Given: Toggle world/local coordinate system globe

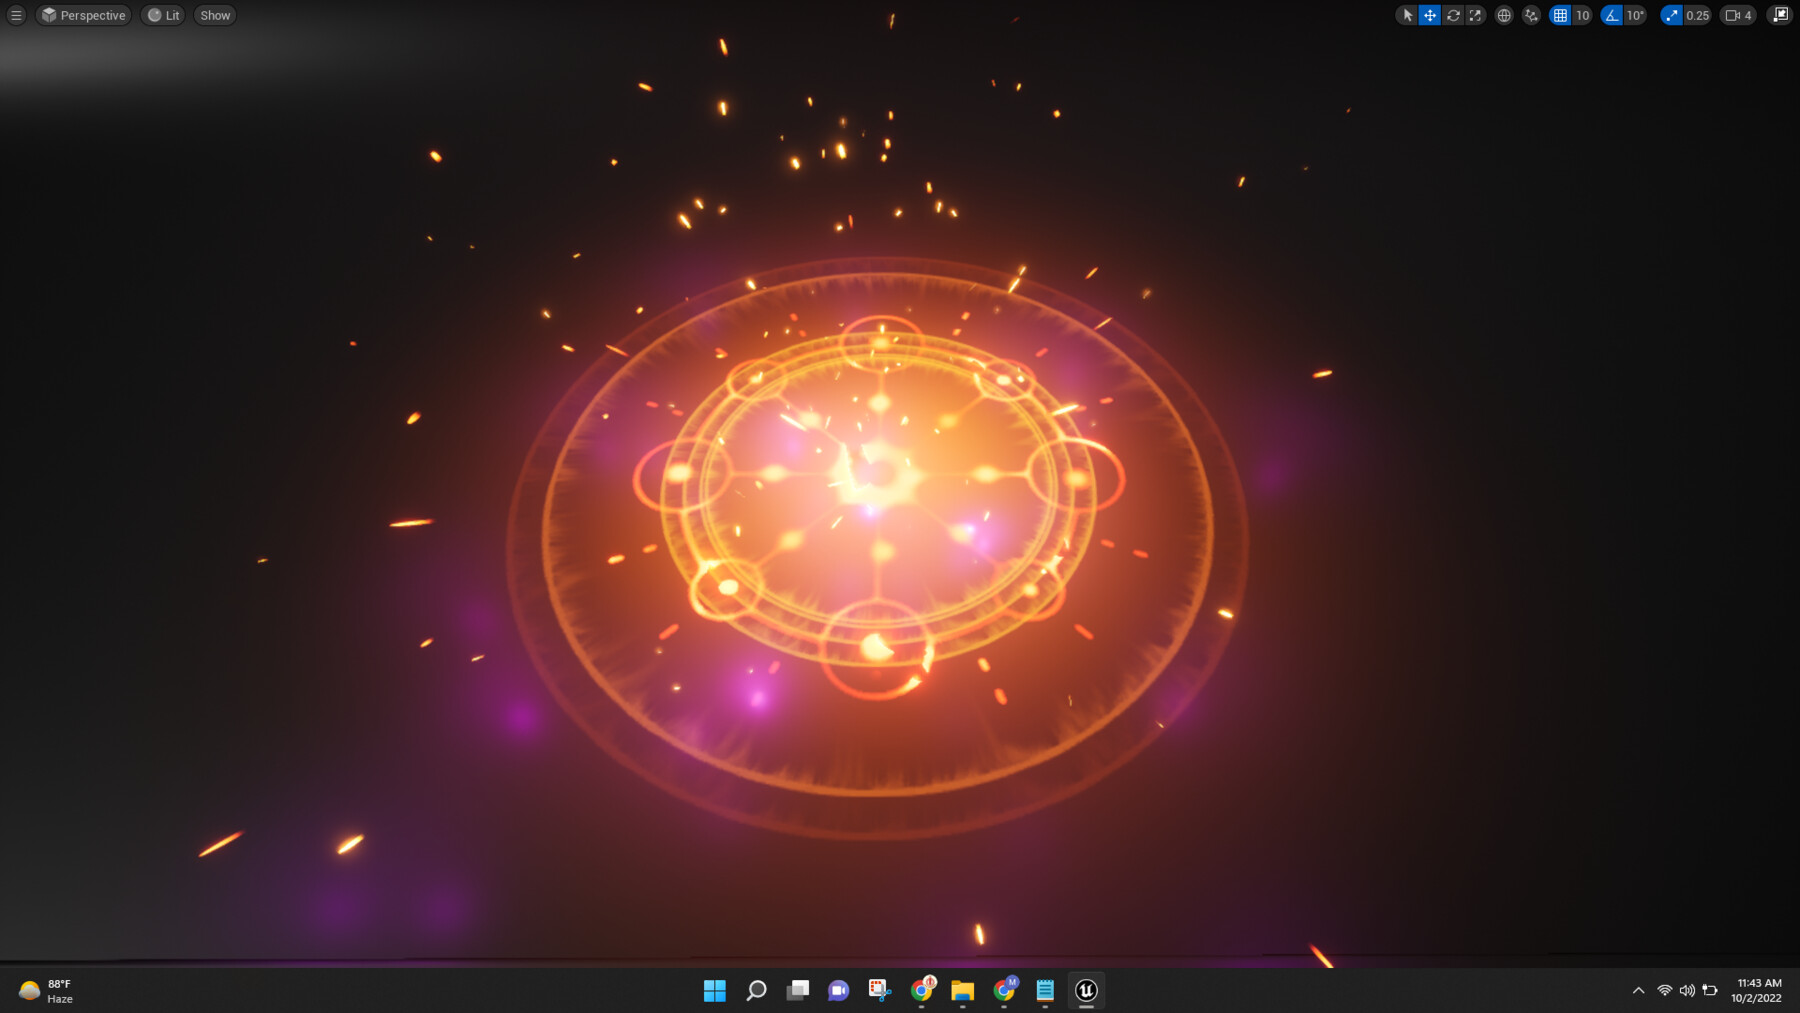Looking at the screenshot, I should pyautogui.click(x=1503, y=15).
